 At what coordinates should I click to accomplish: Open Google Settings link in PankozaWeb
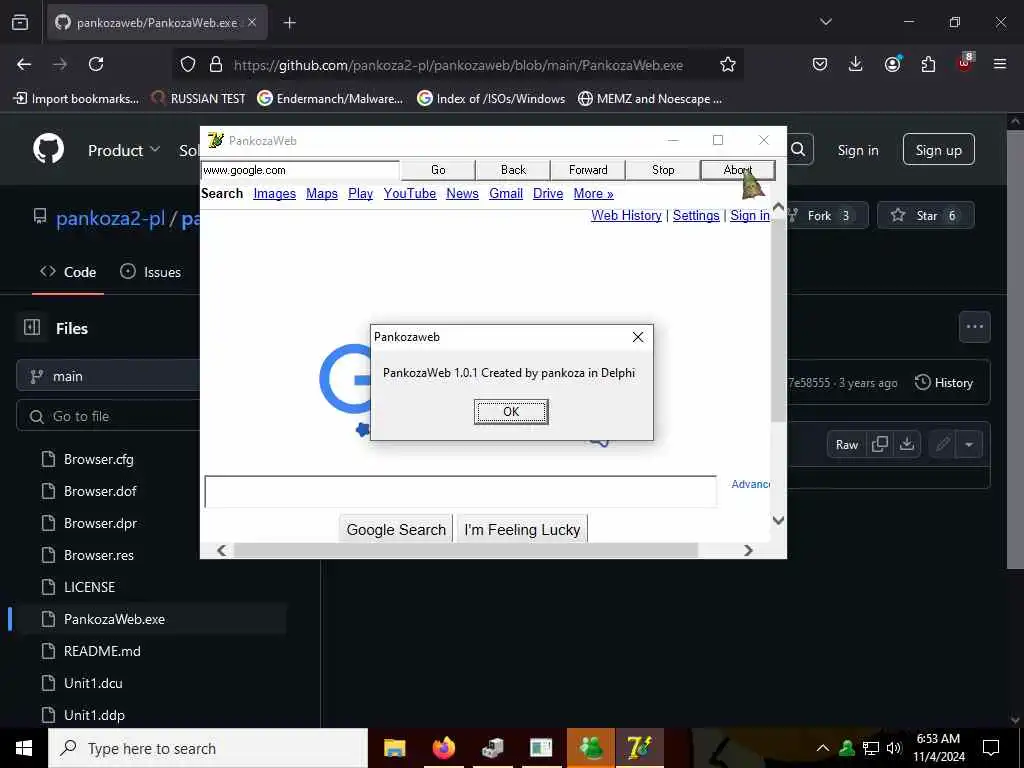tap(696, 216)
